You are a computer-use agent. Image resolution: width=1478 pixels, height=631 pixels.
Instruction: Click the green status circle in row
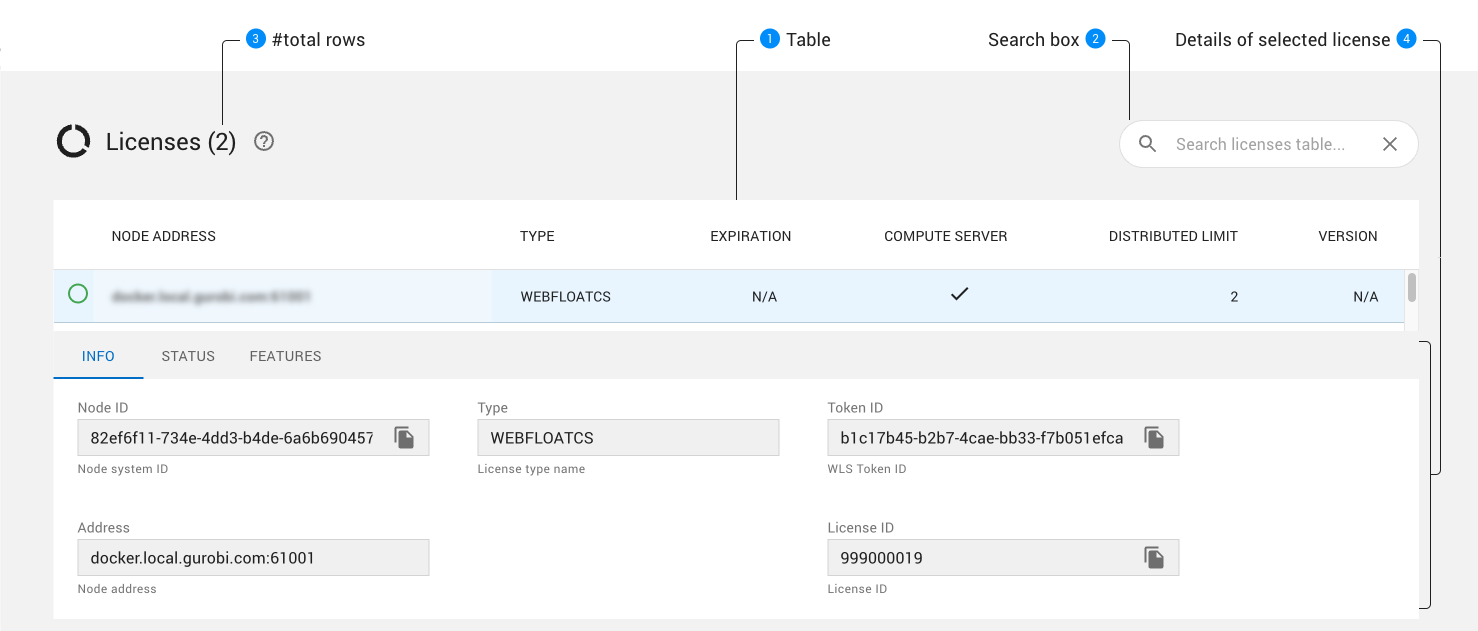78,294
